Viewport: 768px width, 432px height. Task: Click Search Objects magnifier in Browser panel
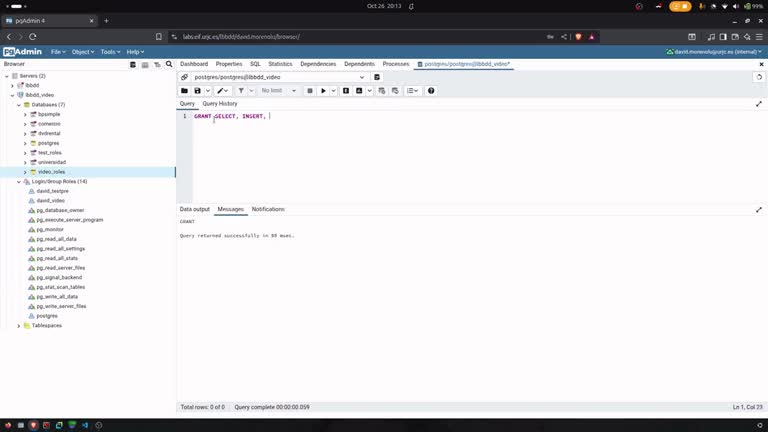coord(169,64)
